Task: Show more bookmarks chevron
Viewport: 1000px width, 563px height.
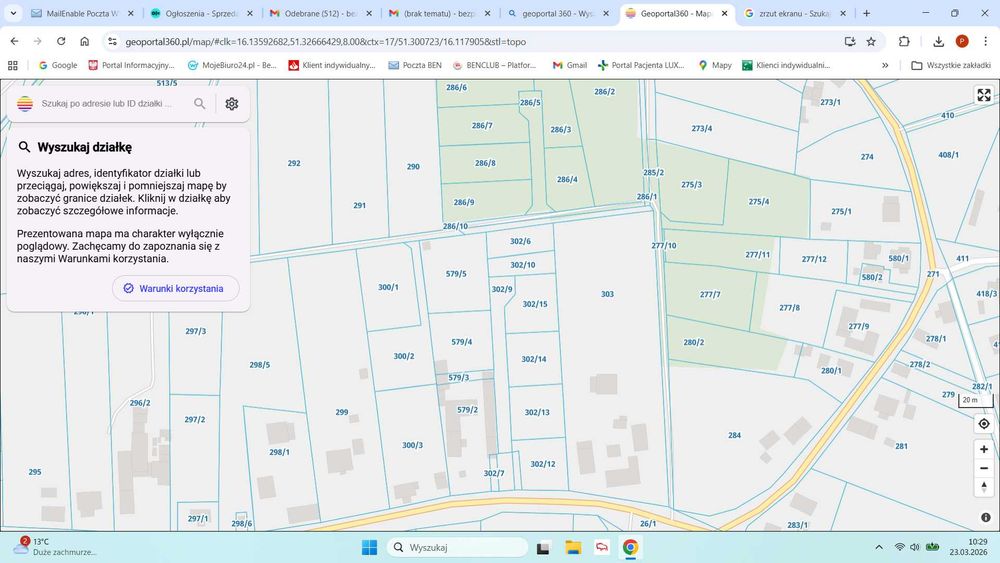Action: click(885, 65)
